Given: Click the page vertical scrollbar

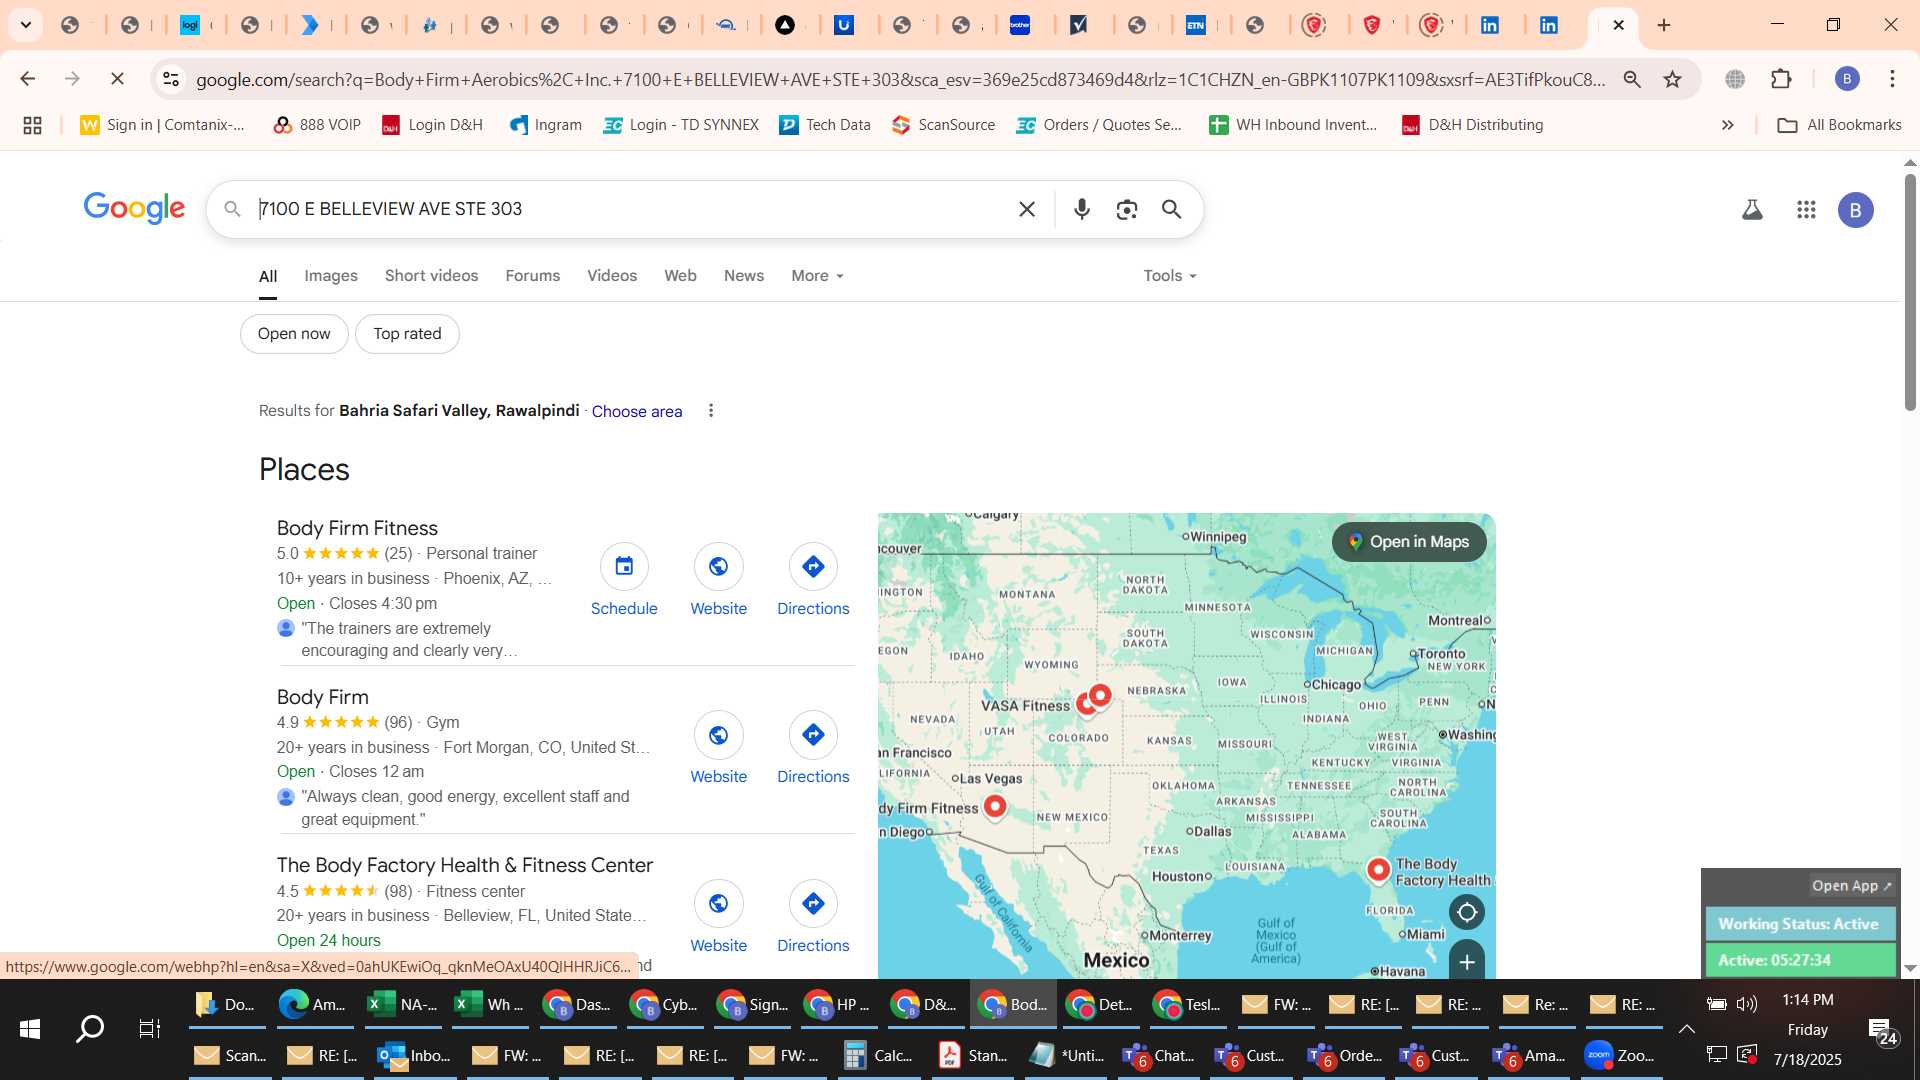Looking at the screenshot, I should pos(1910,292).
